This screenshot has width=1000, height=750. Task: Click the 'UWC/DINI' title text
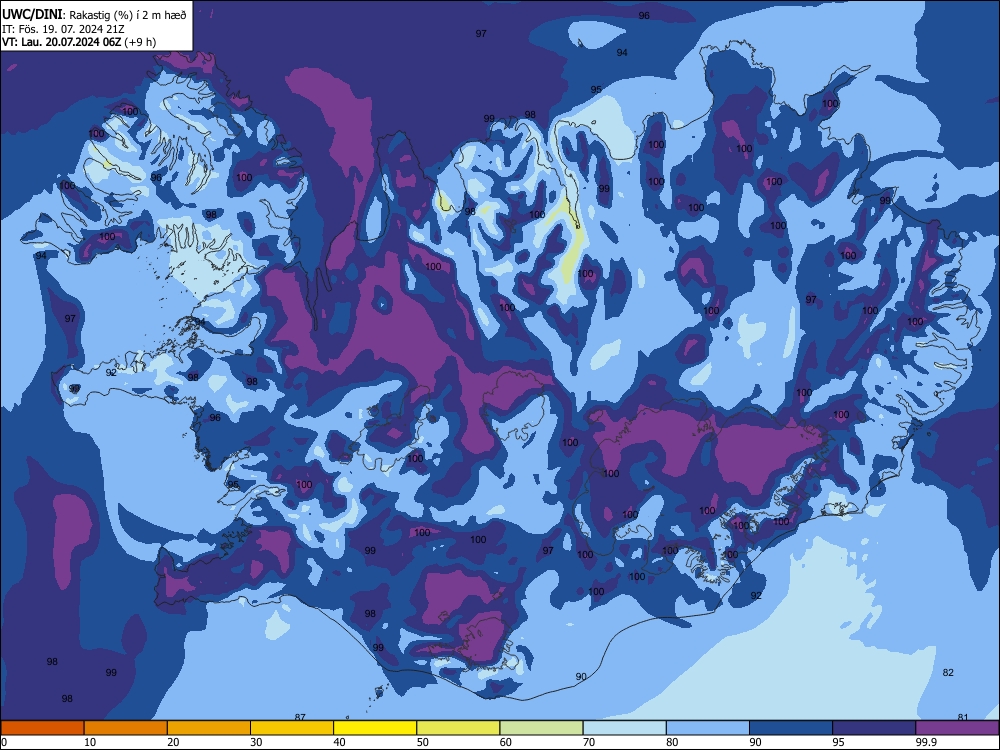point(33,14)
